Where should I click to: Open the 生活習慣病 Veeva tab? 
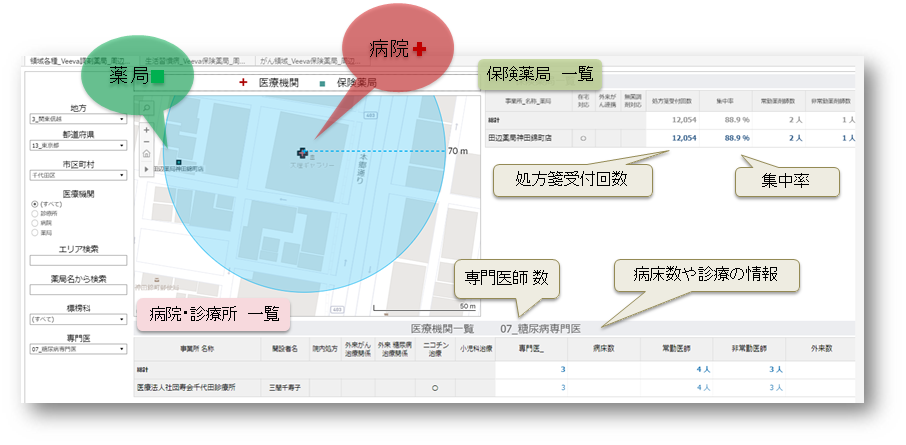(x=198, y=61)
